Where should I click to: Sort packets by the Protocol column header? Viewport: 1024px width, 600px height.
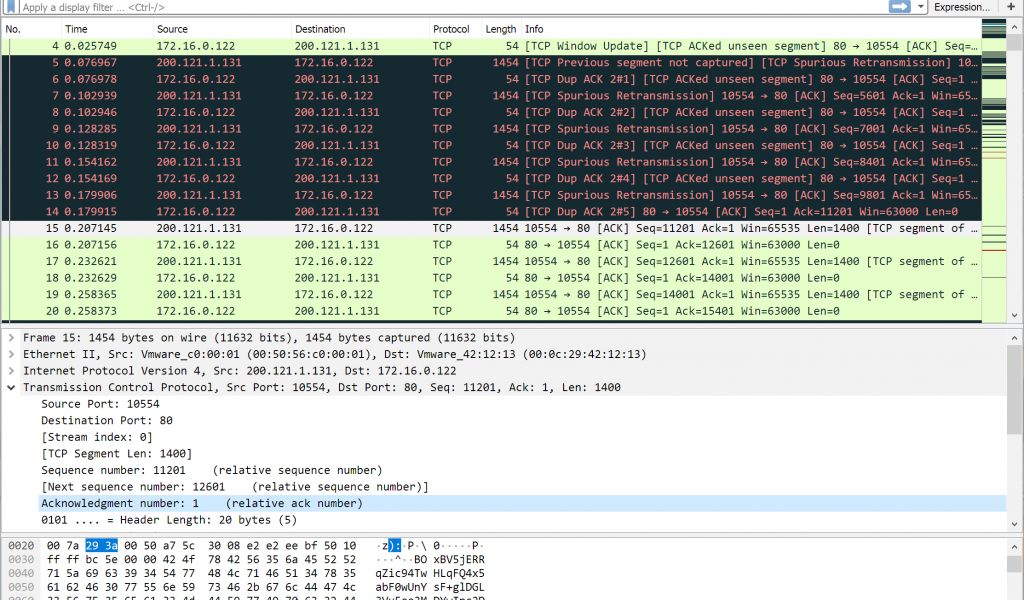point(451,29)
